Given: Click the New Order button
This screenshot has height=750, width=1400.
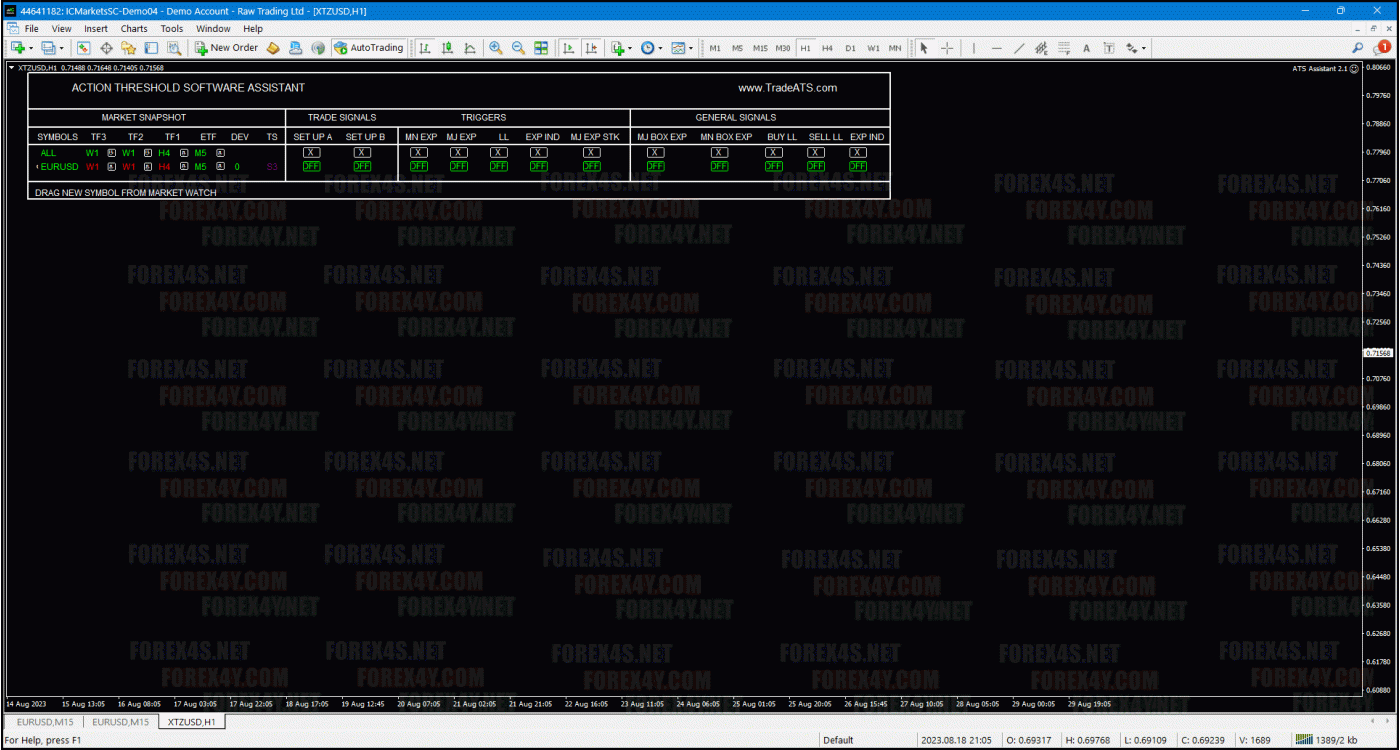Looking at the screenshot, I should click(x=226, y=48).
